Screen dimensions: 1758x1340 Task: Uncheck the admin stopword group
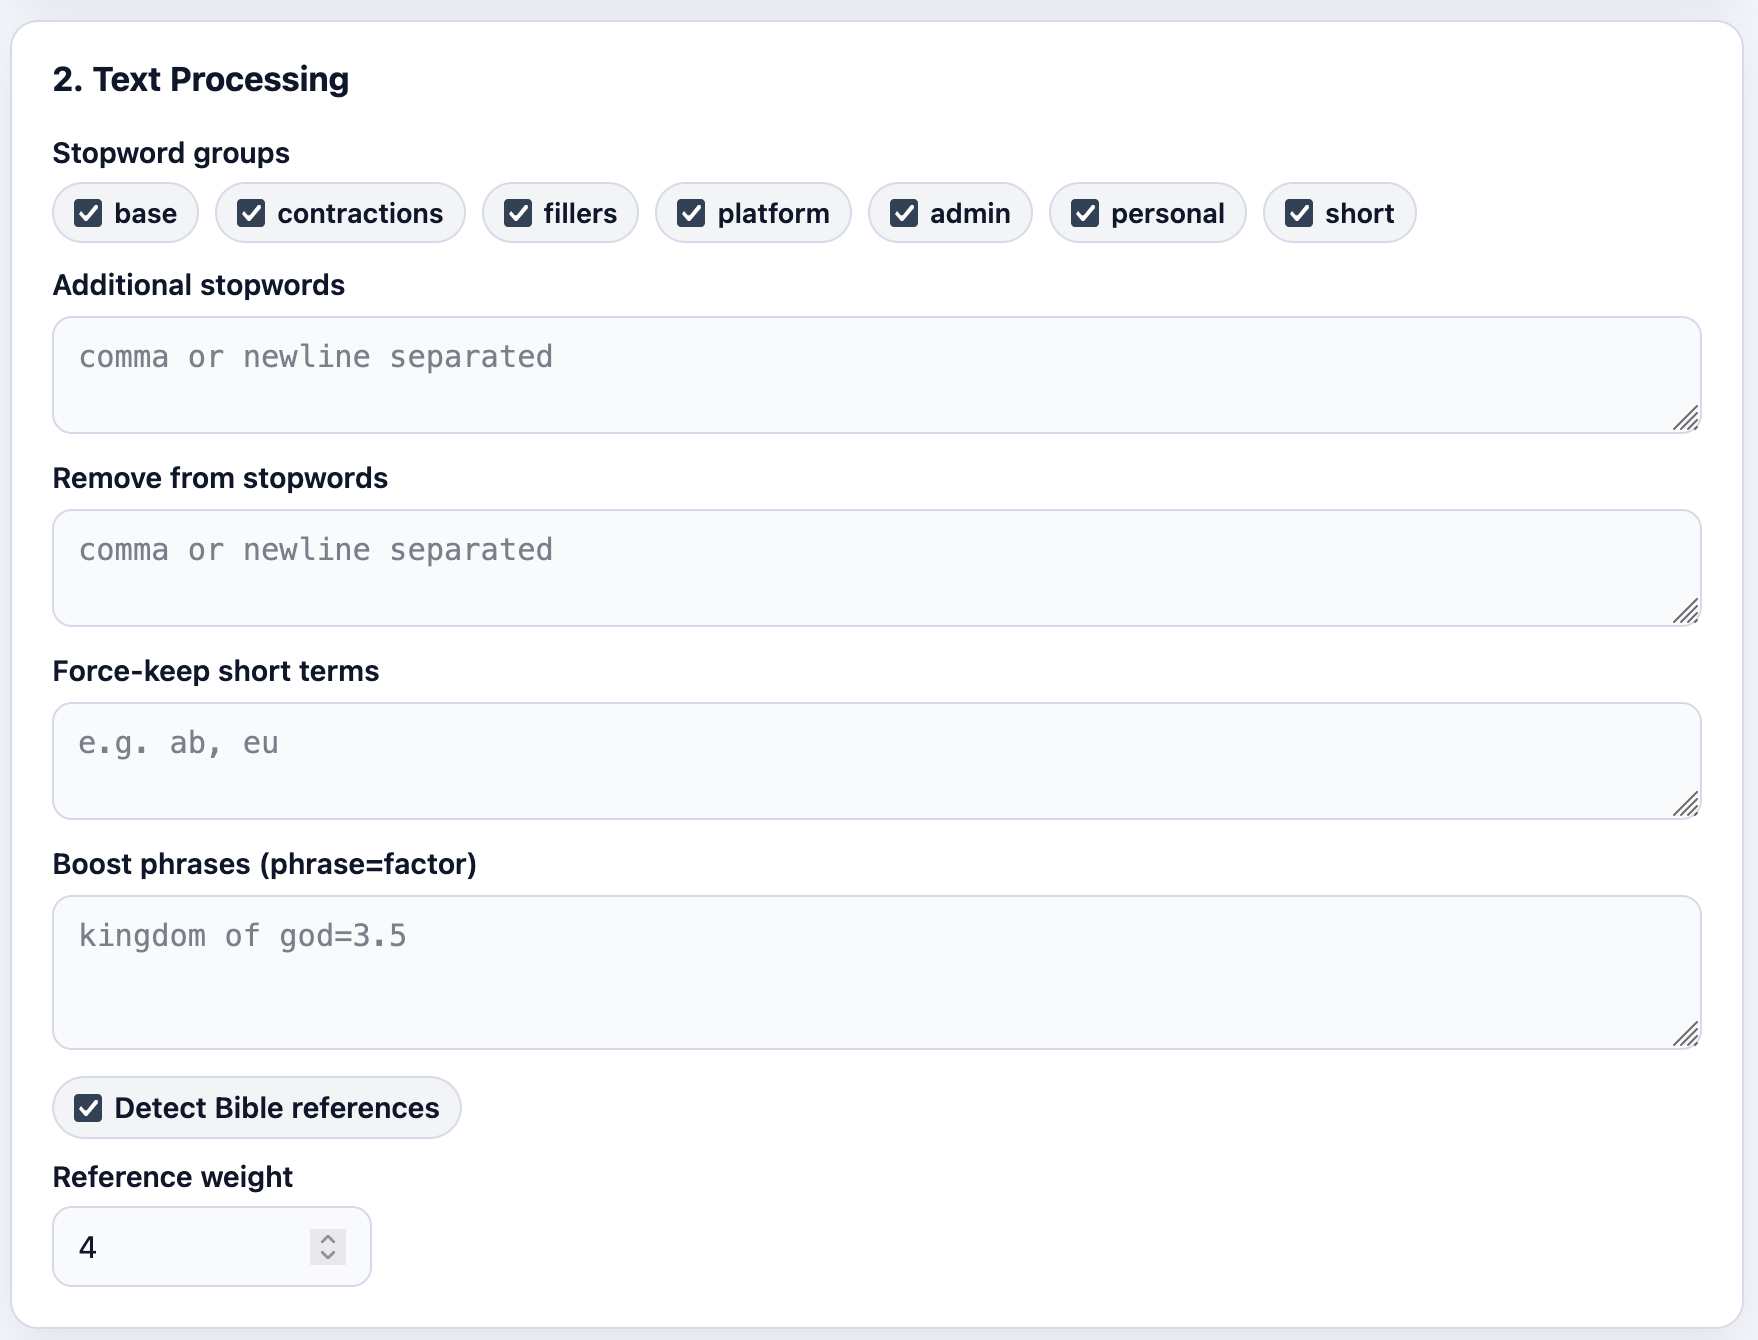[x=904, y=213]
